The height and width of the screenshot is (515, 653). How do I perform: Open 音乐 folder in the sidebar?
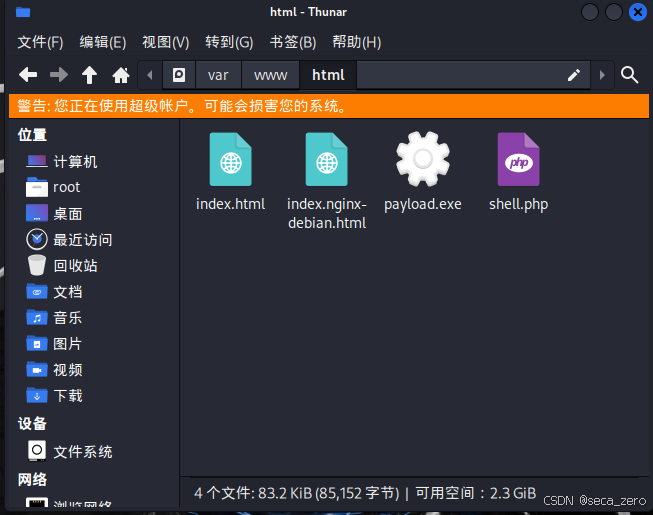54,318
